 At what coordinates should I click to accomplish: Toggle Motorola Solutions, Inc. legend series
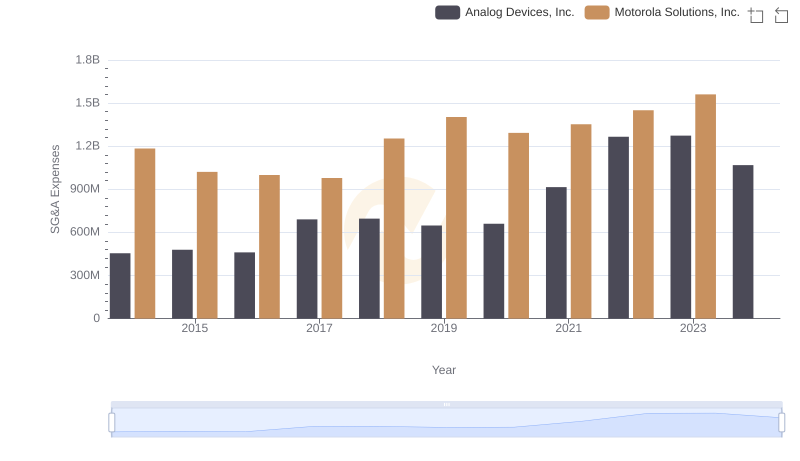click(662, 12)
